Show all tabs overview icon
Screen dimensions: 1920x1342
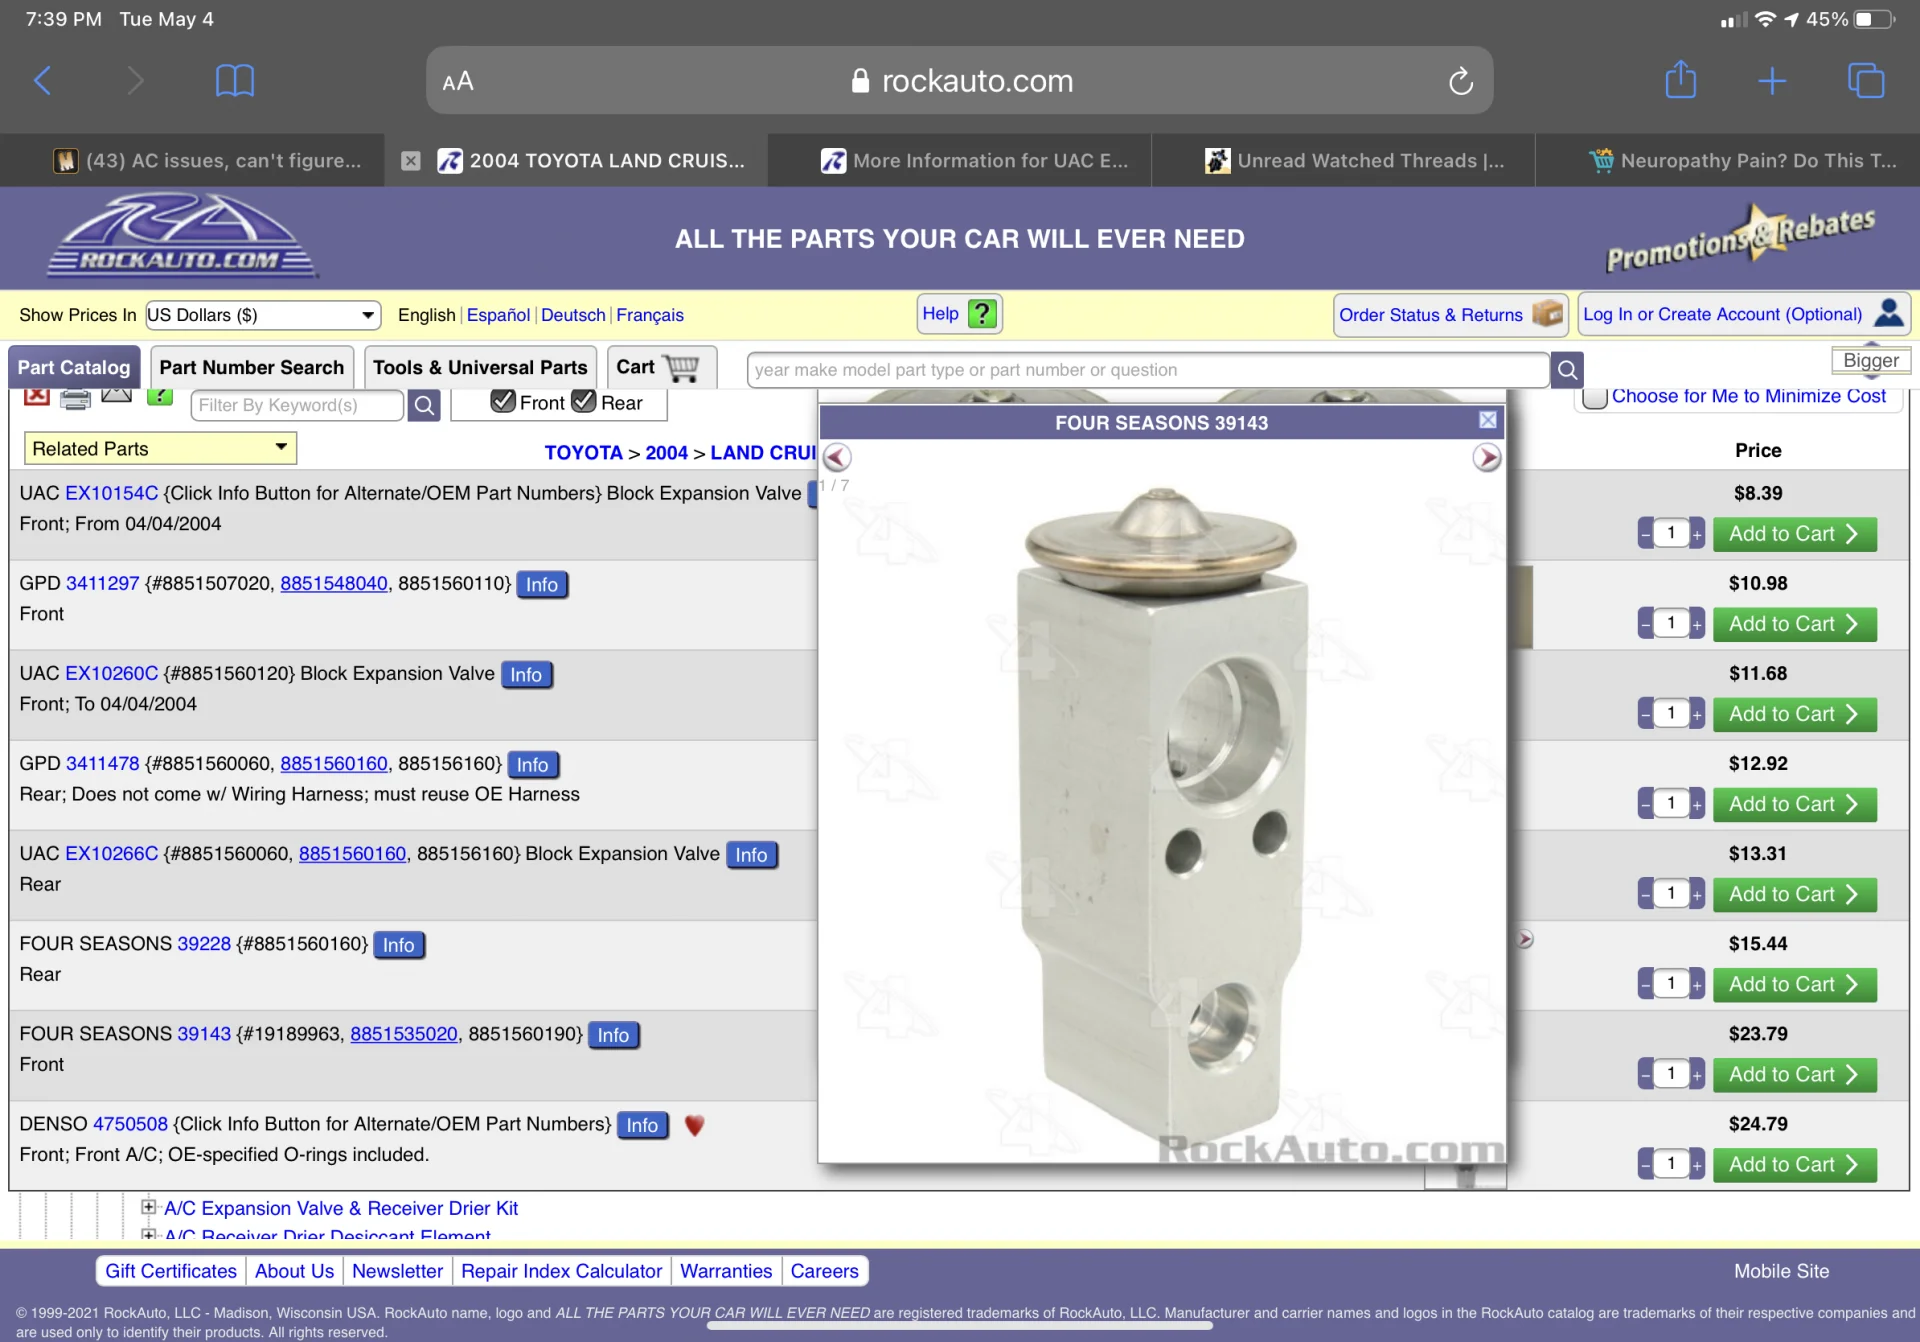[1866, 80]
